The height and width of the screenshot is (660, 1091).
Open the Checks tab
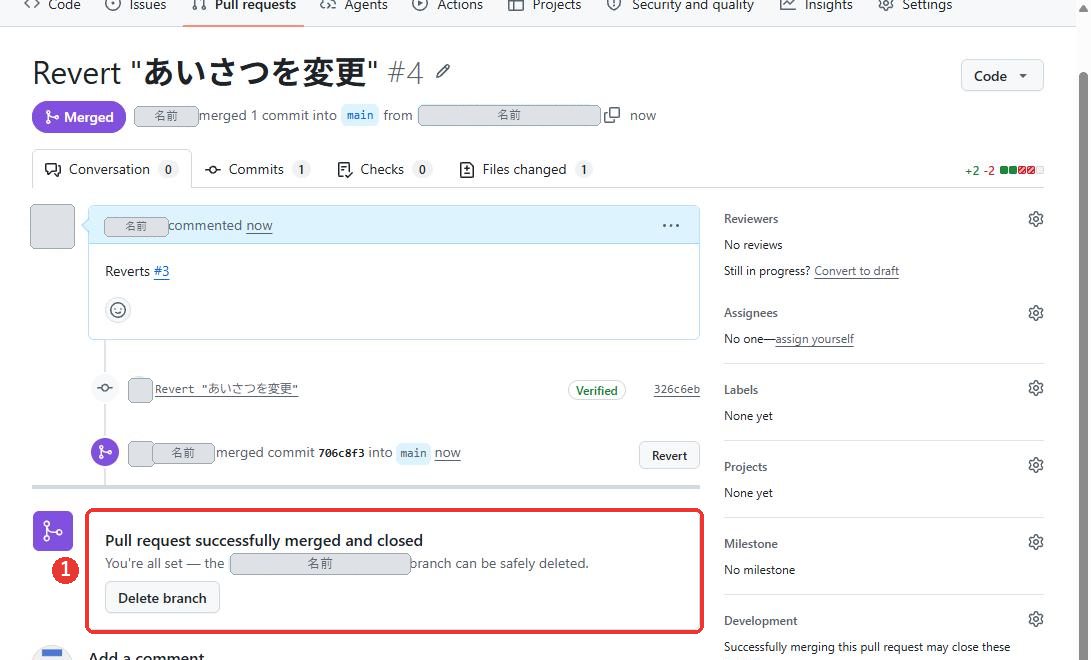[x=383, y=169]
